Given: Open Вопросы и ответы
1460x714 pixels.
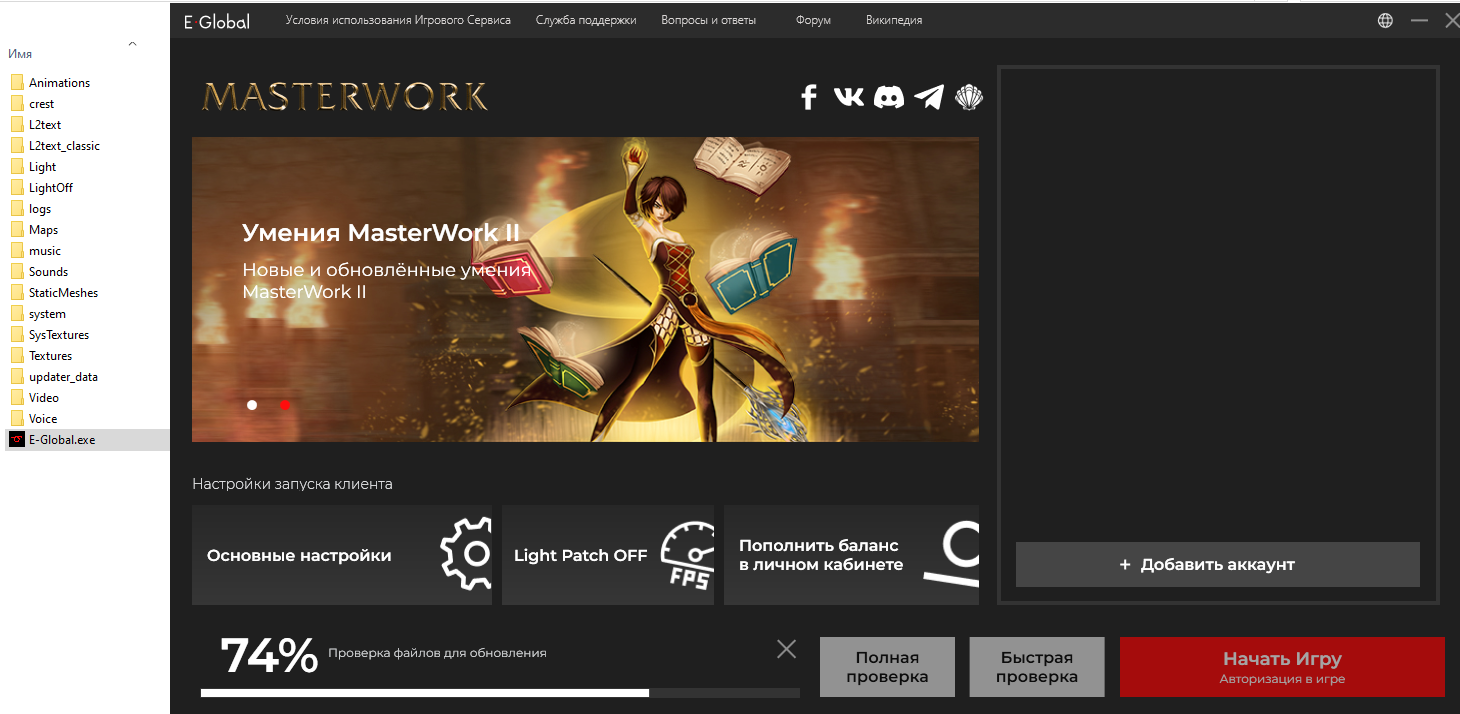Looking at the screenshot, I should (x=709, y=20).
